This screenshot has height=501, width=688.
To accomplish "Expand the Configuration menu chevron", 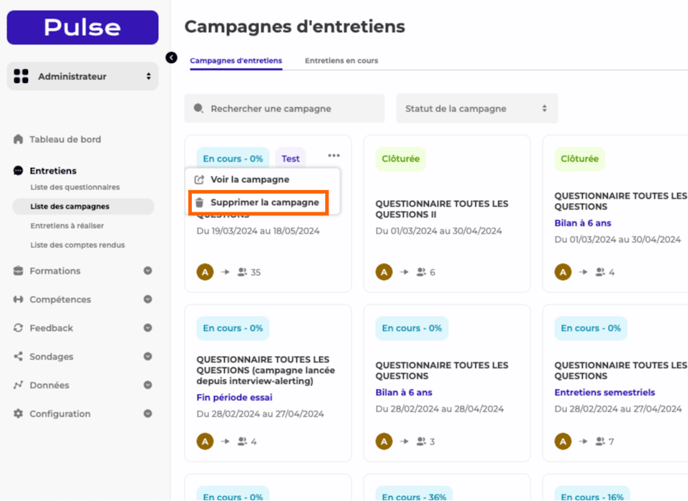I will (x=148, y=414).
